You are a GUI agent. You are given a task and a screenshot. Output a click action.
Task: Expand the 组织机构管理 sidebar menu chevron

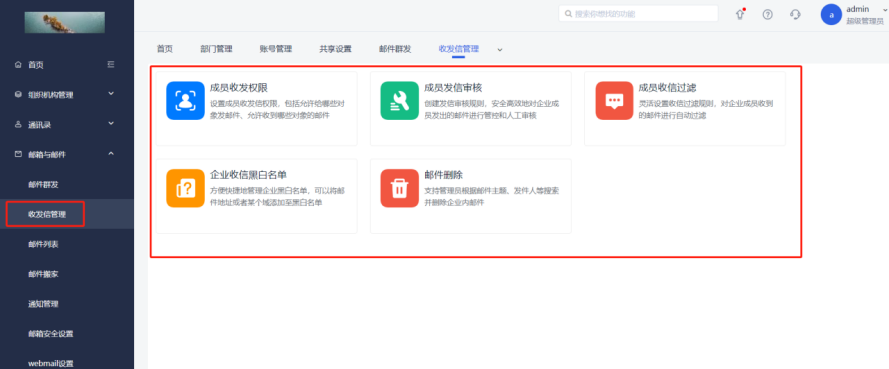pyautogui.click(x=111, y=94)
